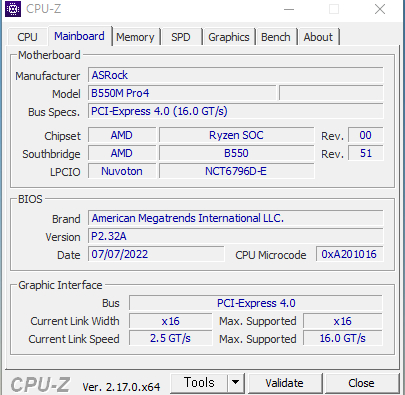Image resolution: width=405 pixels, height=395 pixels.
Task: Open the Graphics tab
Action: [x=229, y=37]
